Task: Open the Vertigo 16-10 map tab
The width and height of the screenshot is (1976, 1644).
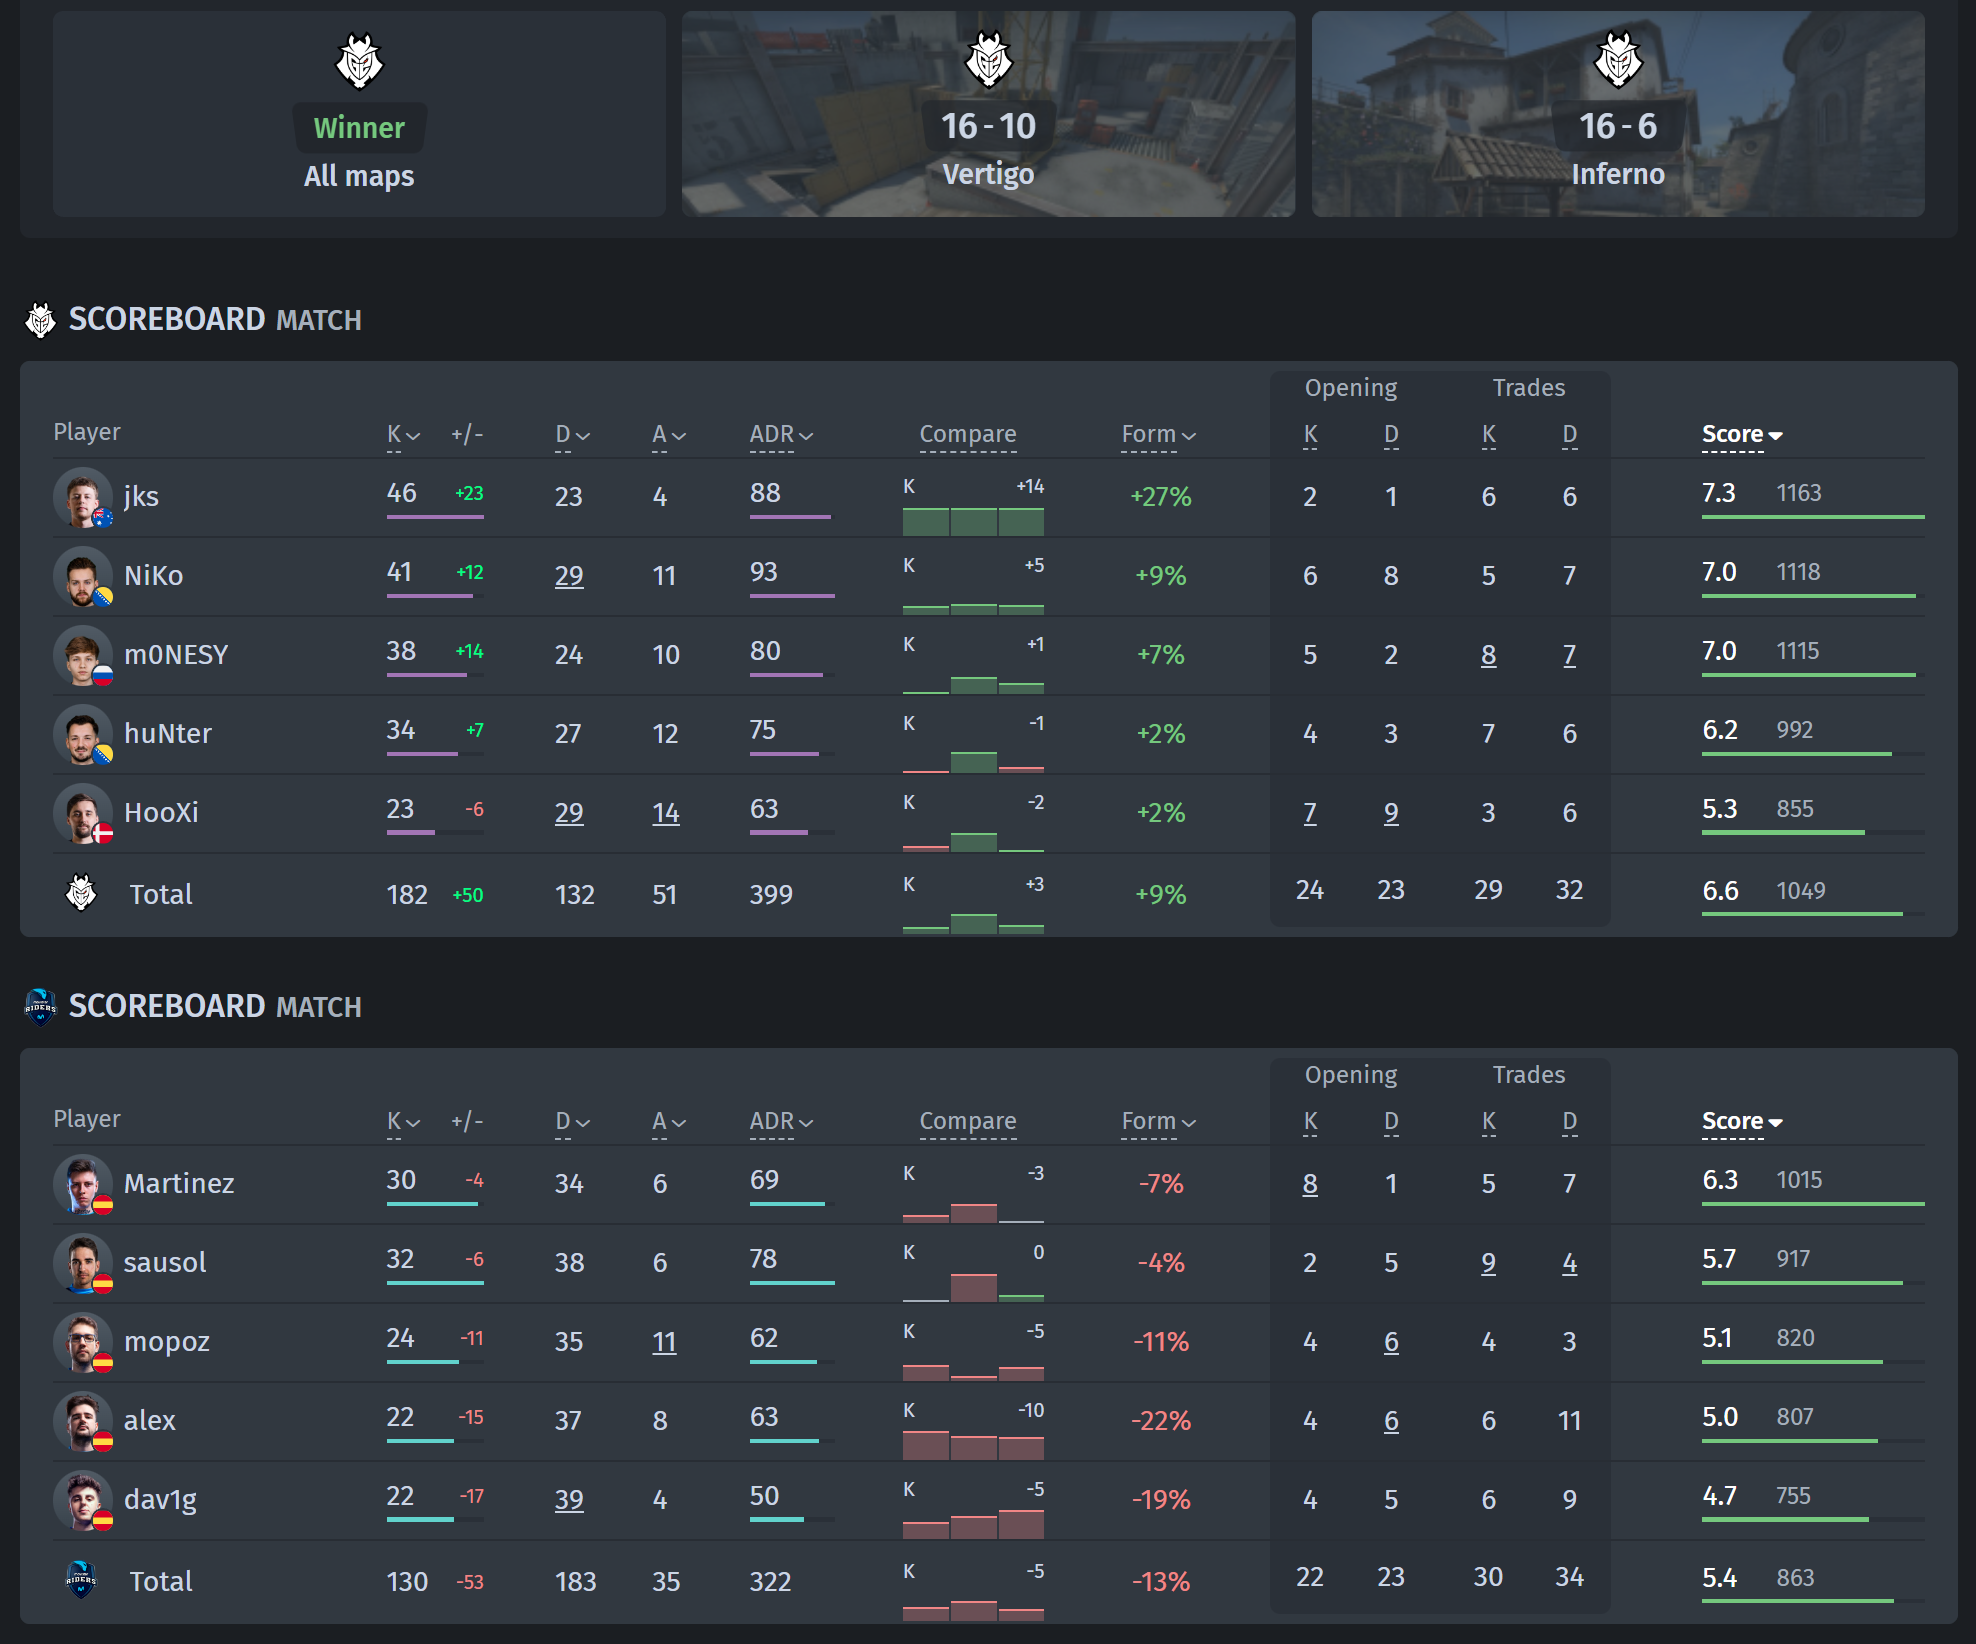Action: [988, 114]
